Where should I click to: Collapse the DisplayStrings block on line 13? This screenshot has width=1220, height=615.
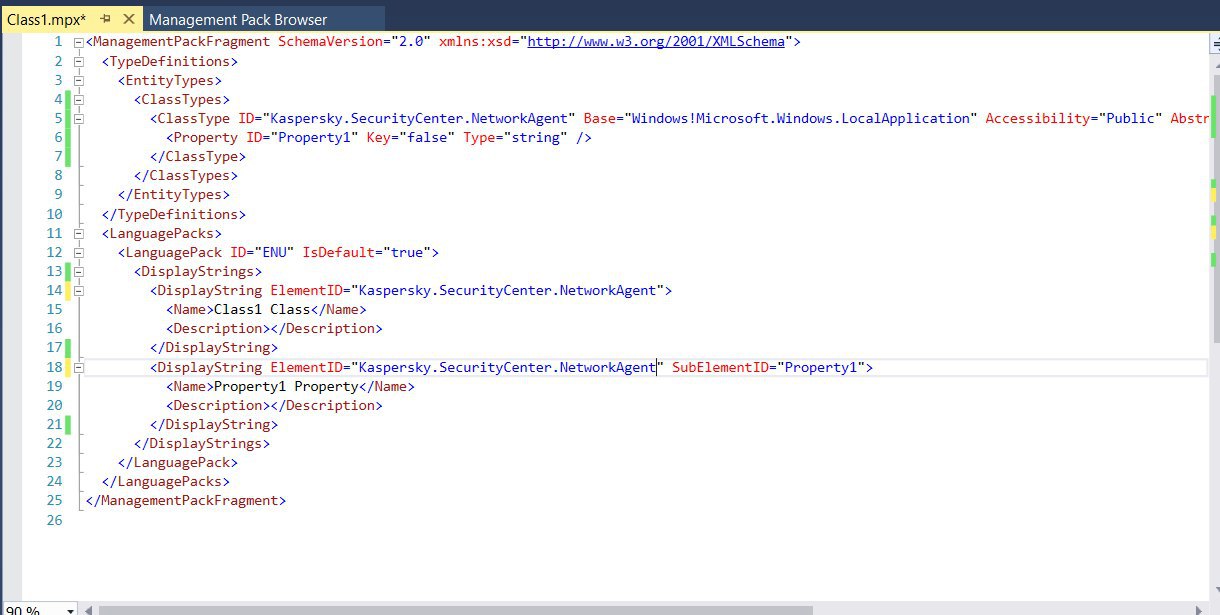click(x=79, y=271)
